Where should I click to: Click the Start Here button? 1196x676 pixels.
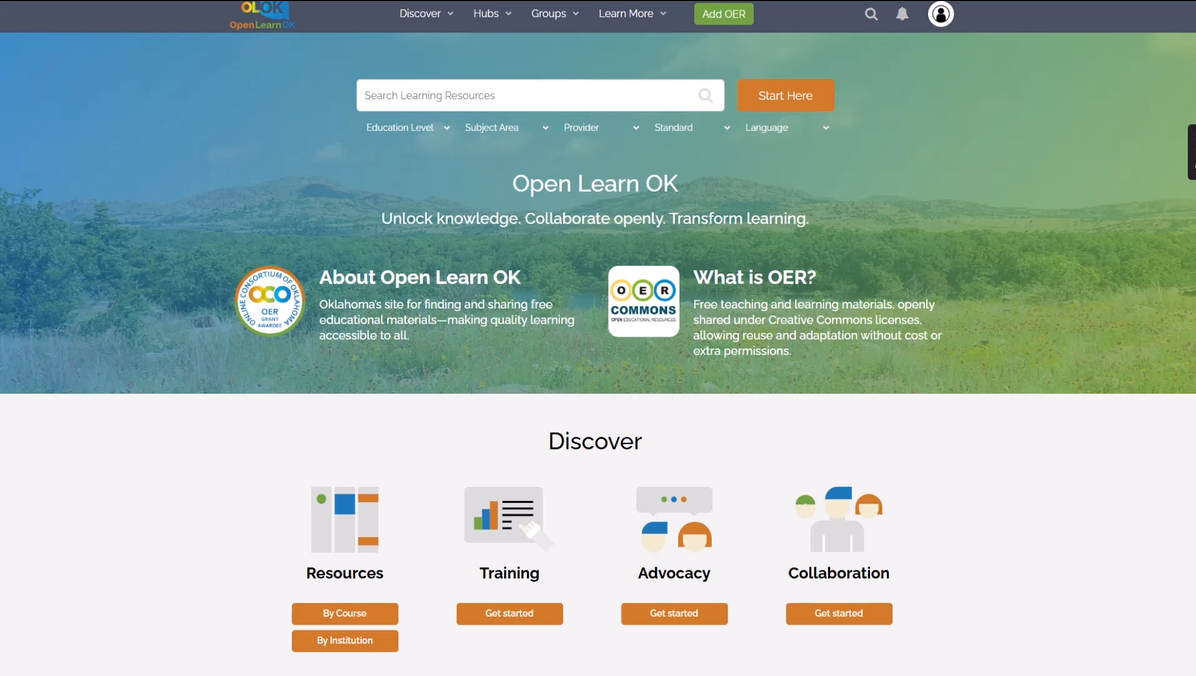pyautogui.click(x=786, y=95)
